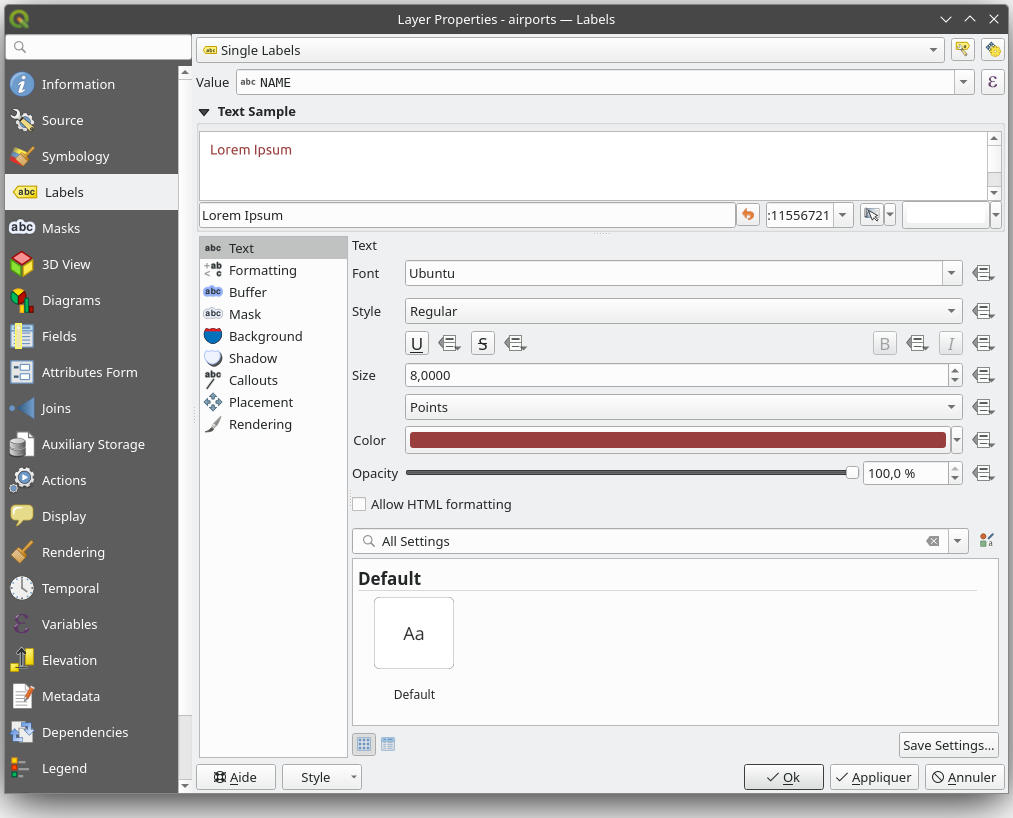
Task: Select the Default text format thumbnail
Action: [414, 634]
